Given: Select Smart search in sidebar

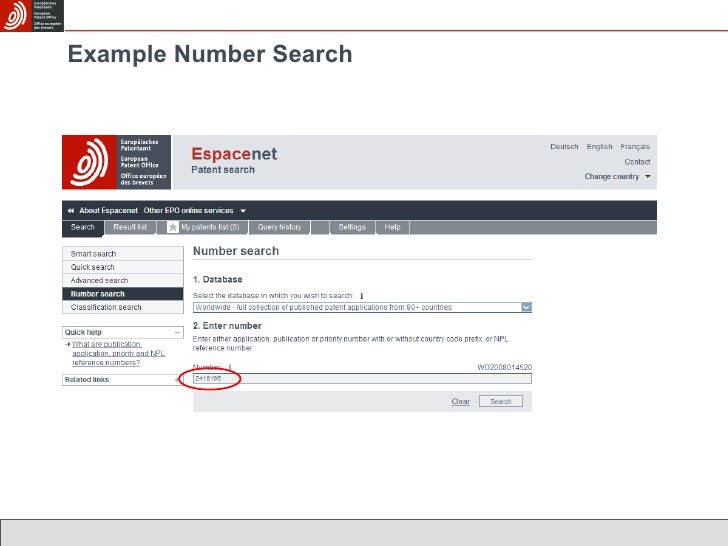Looking at the screenshot, I should tap(123, 254).
